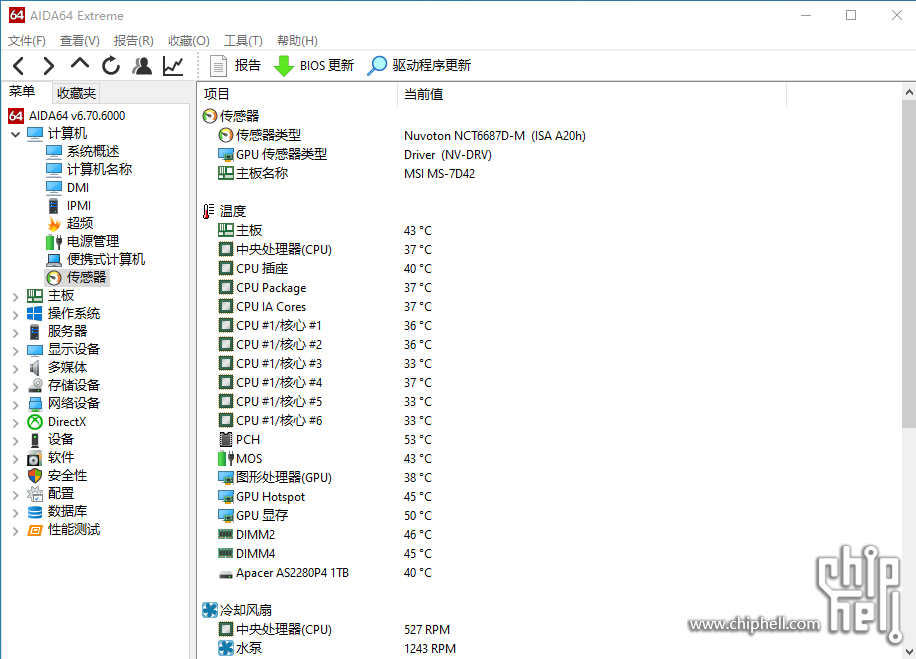Expand the 存储设备 tree node
916x659 pixels.
[16, 387]
